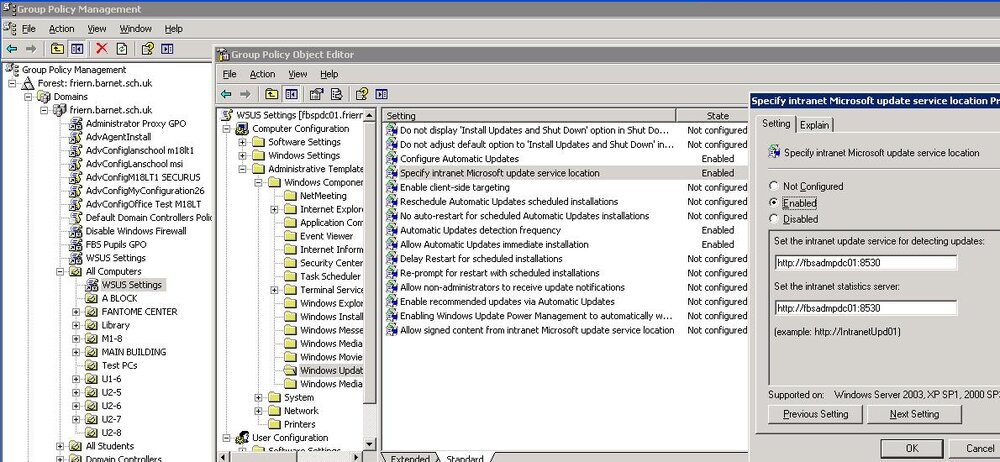This screenshot has height=462, width=1000.
Task: Click Help icon in Group Policy Management toolbar
Action: click(147, 48)
